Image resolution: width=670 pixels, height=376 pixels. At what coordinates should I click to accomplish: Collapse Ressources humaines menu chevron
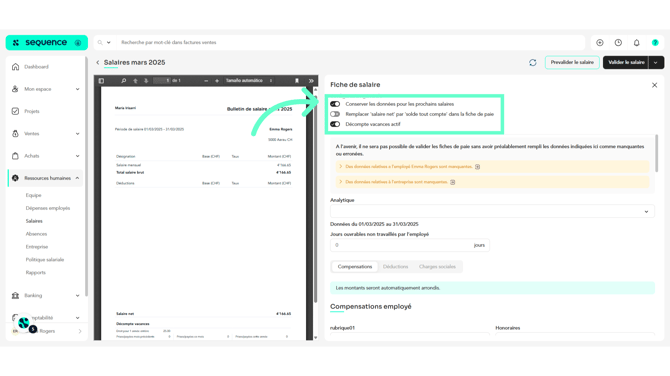77,178
